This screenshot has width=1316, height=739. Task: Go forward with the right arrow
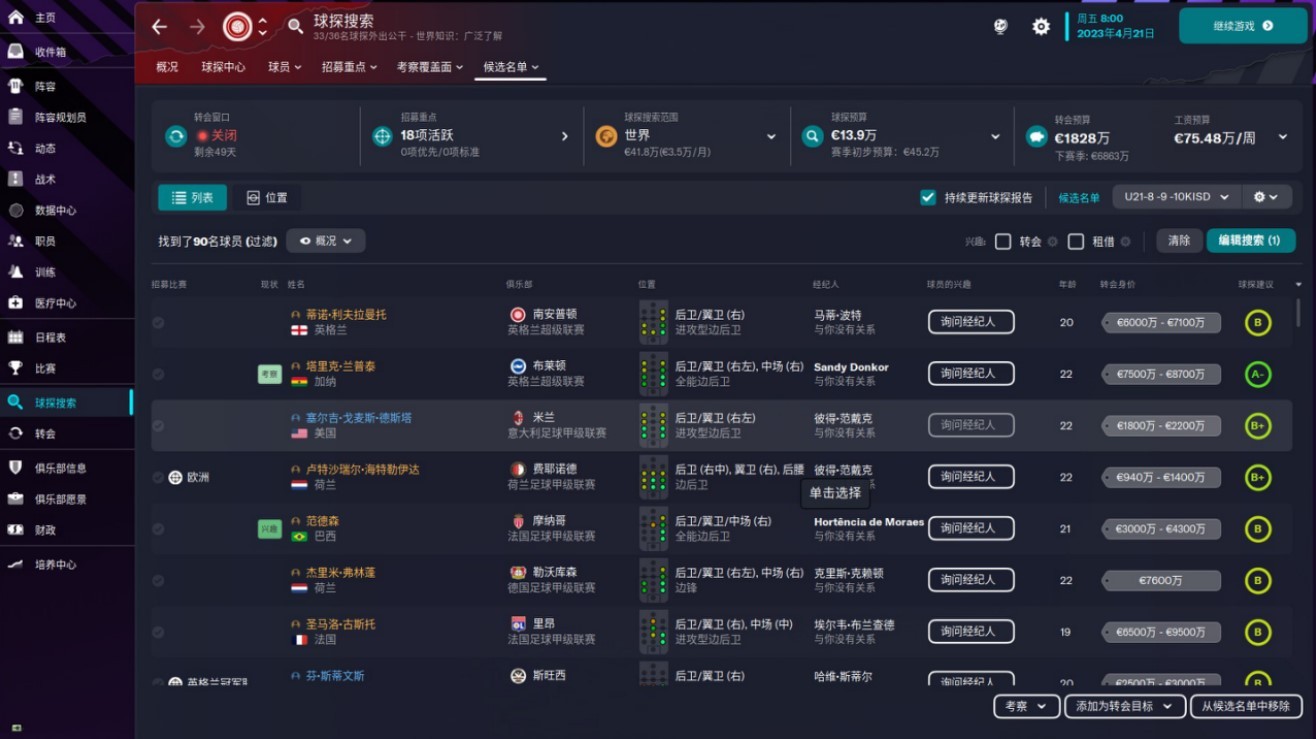coord(197,27)
